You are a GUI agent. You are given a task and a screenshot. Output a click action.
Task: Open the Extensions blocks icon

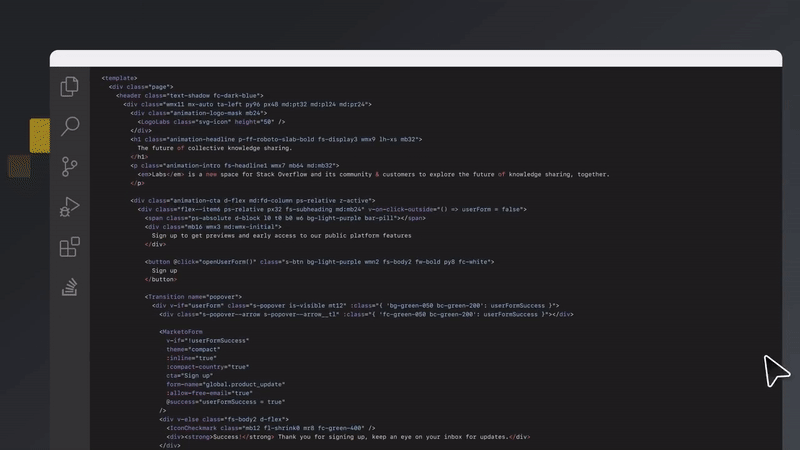tap(70, 247)
